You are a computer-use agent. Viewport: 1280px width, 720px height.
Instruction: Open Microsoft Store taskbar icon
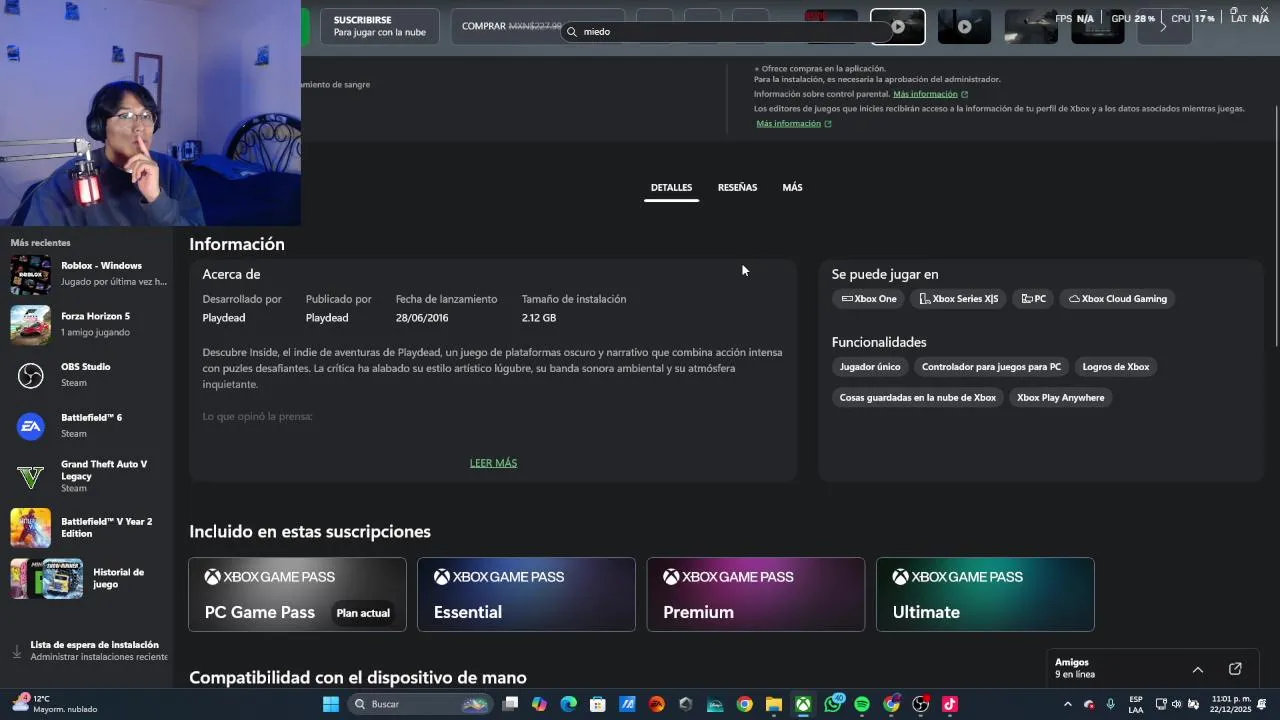598,704
